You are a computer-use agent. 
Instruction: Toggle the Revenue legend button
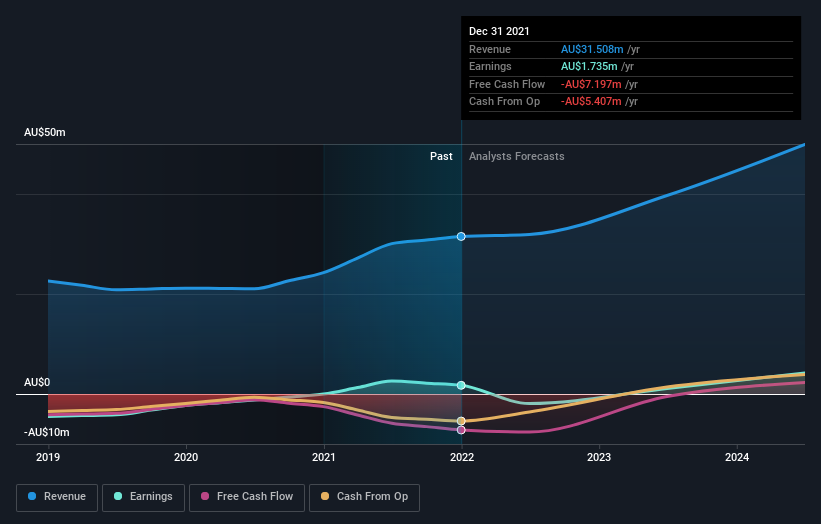57,497
